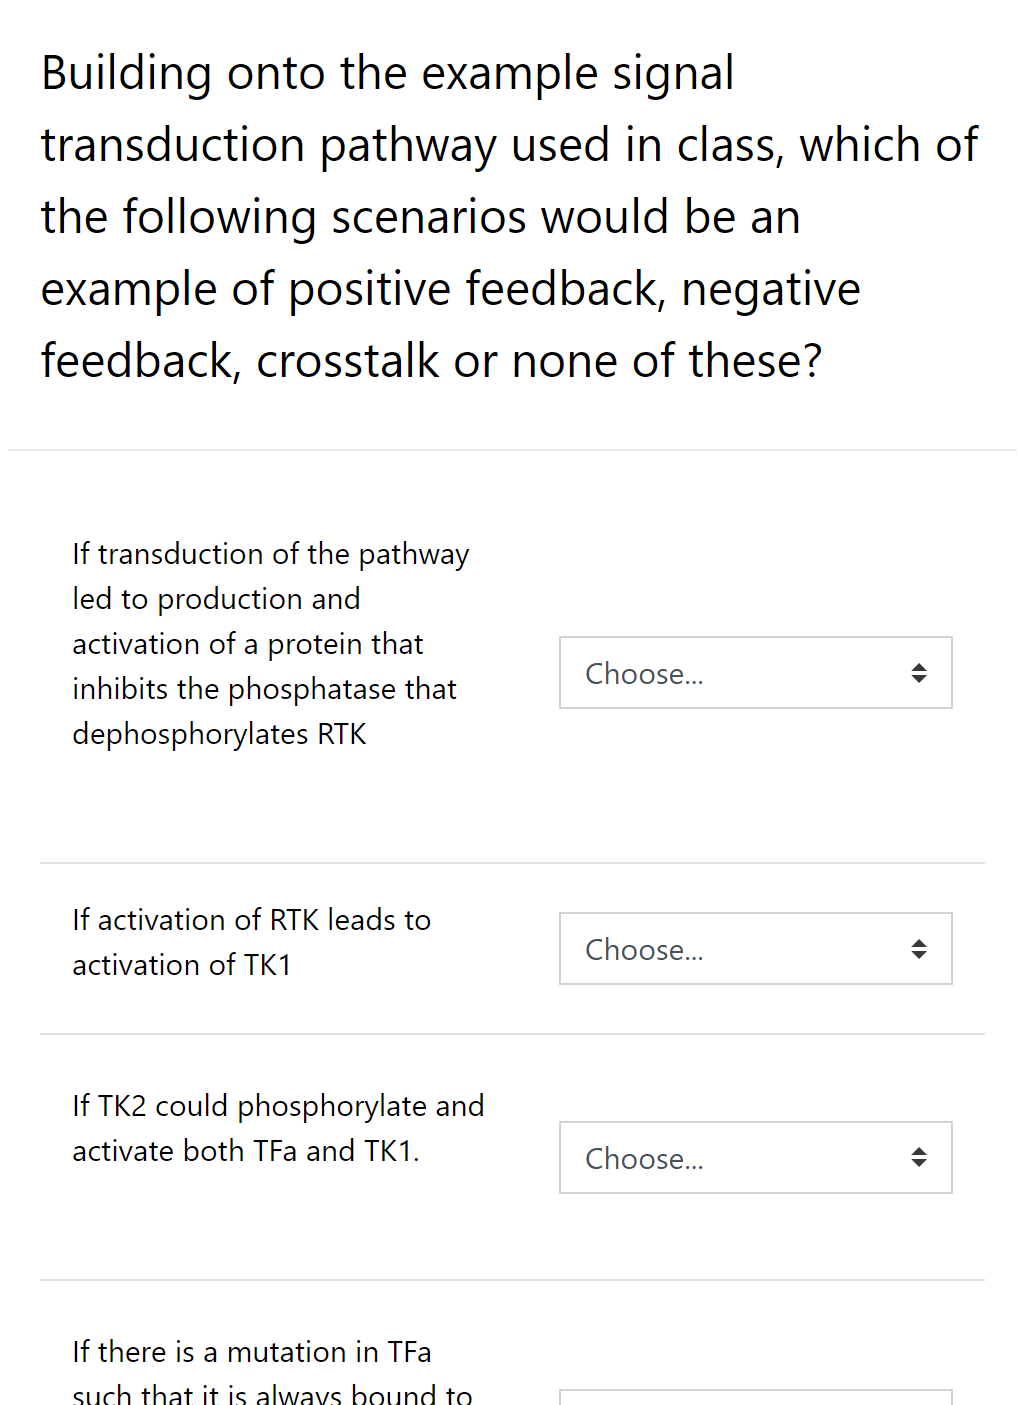The width and height of the screenshot is (1018, 1405).
Task: Click the text 'activation of TK1' in the second scenario
Action: point(180,964)
